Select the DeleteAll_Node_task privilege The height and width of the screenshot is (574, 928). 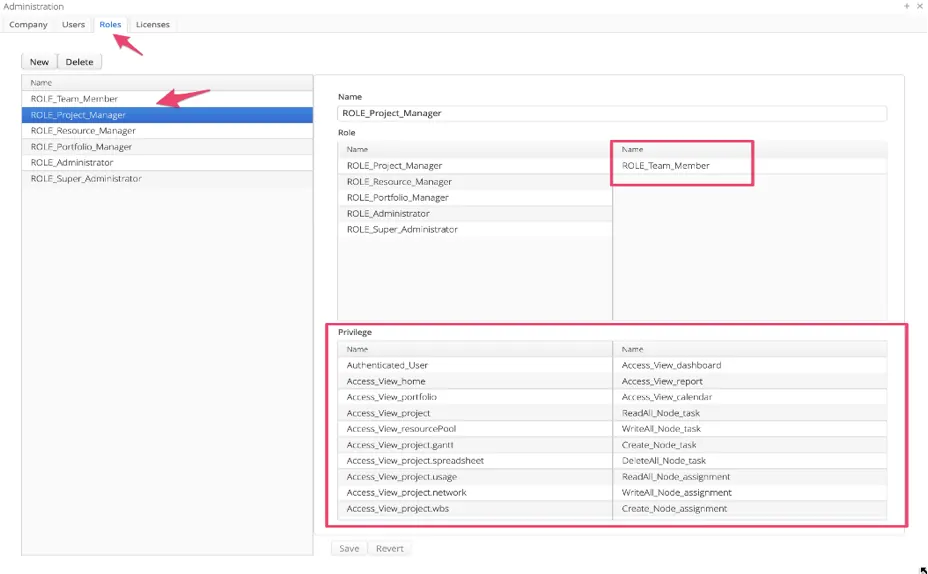pyautogui.click(x=750, y=461)
